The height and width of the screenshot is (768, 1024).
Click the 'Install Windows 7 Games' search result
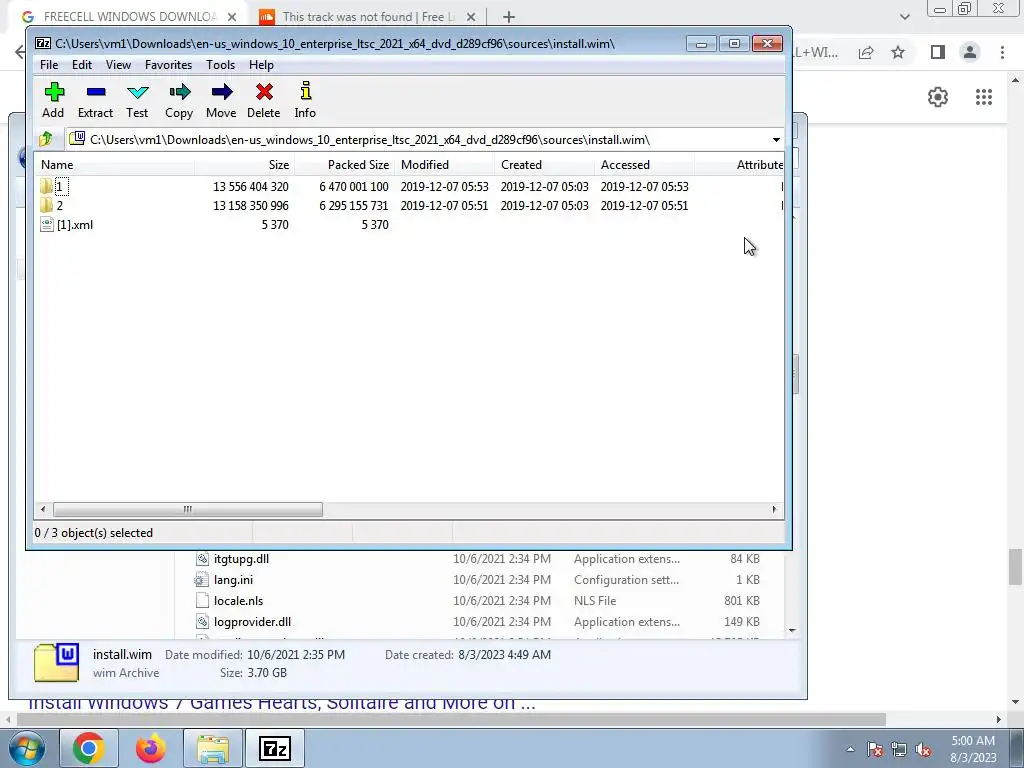tap(281, 704)
